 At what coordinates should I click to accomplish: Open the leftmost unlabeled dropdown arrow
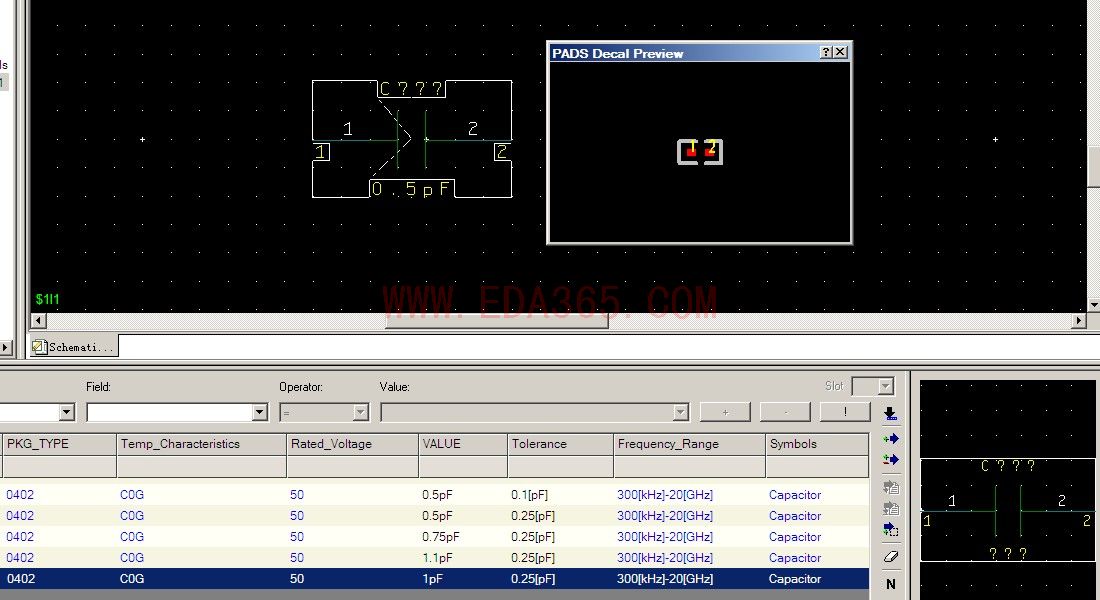[67, 412]
